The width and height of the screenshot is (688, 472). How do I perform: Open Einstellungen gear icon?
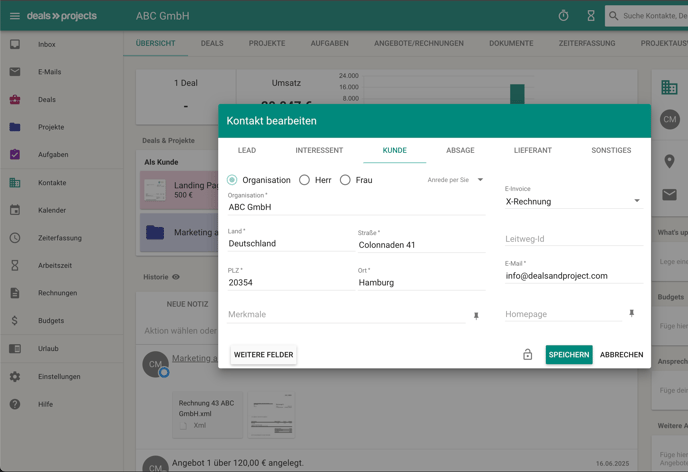pyautogui.click(x=15, y=376)
